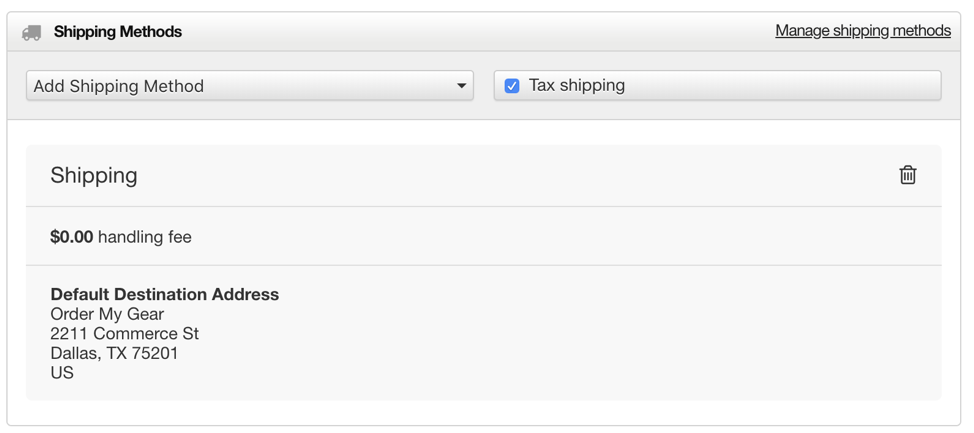Click the $0.00 handling fee amount
The height and width of the screenshot is (433, 974).
[x=71, y=237]
